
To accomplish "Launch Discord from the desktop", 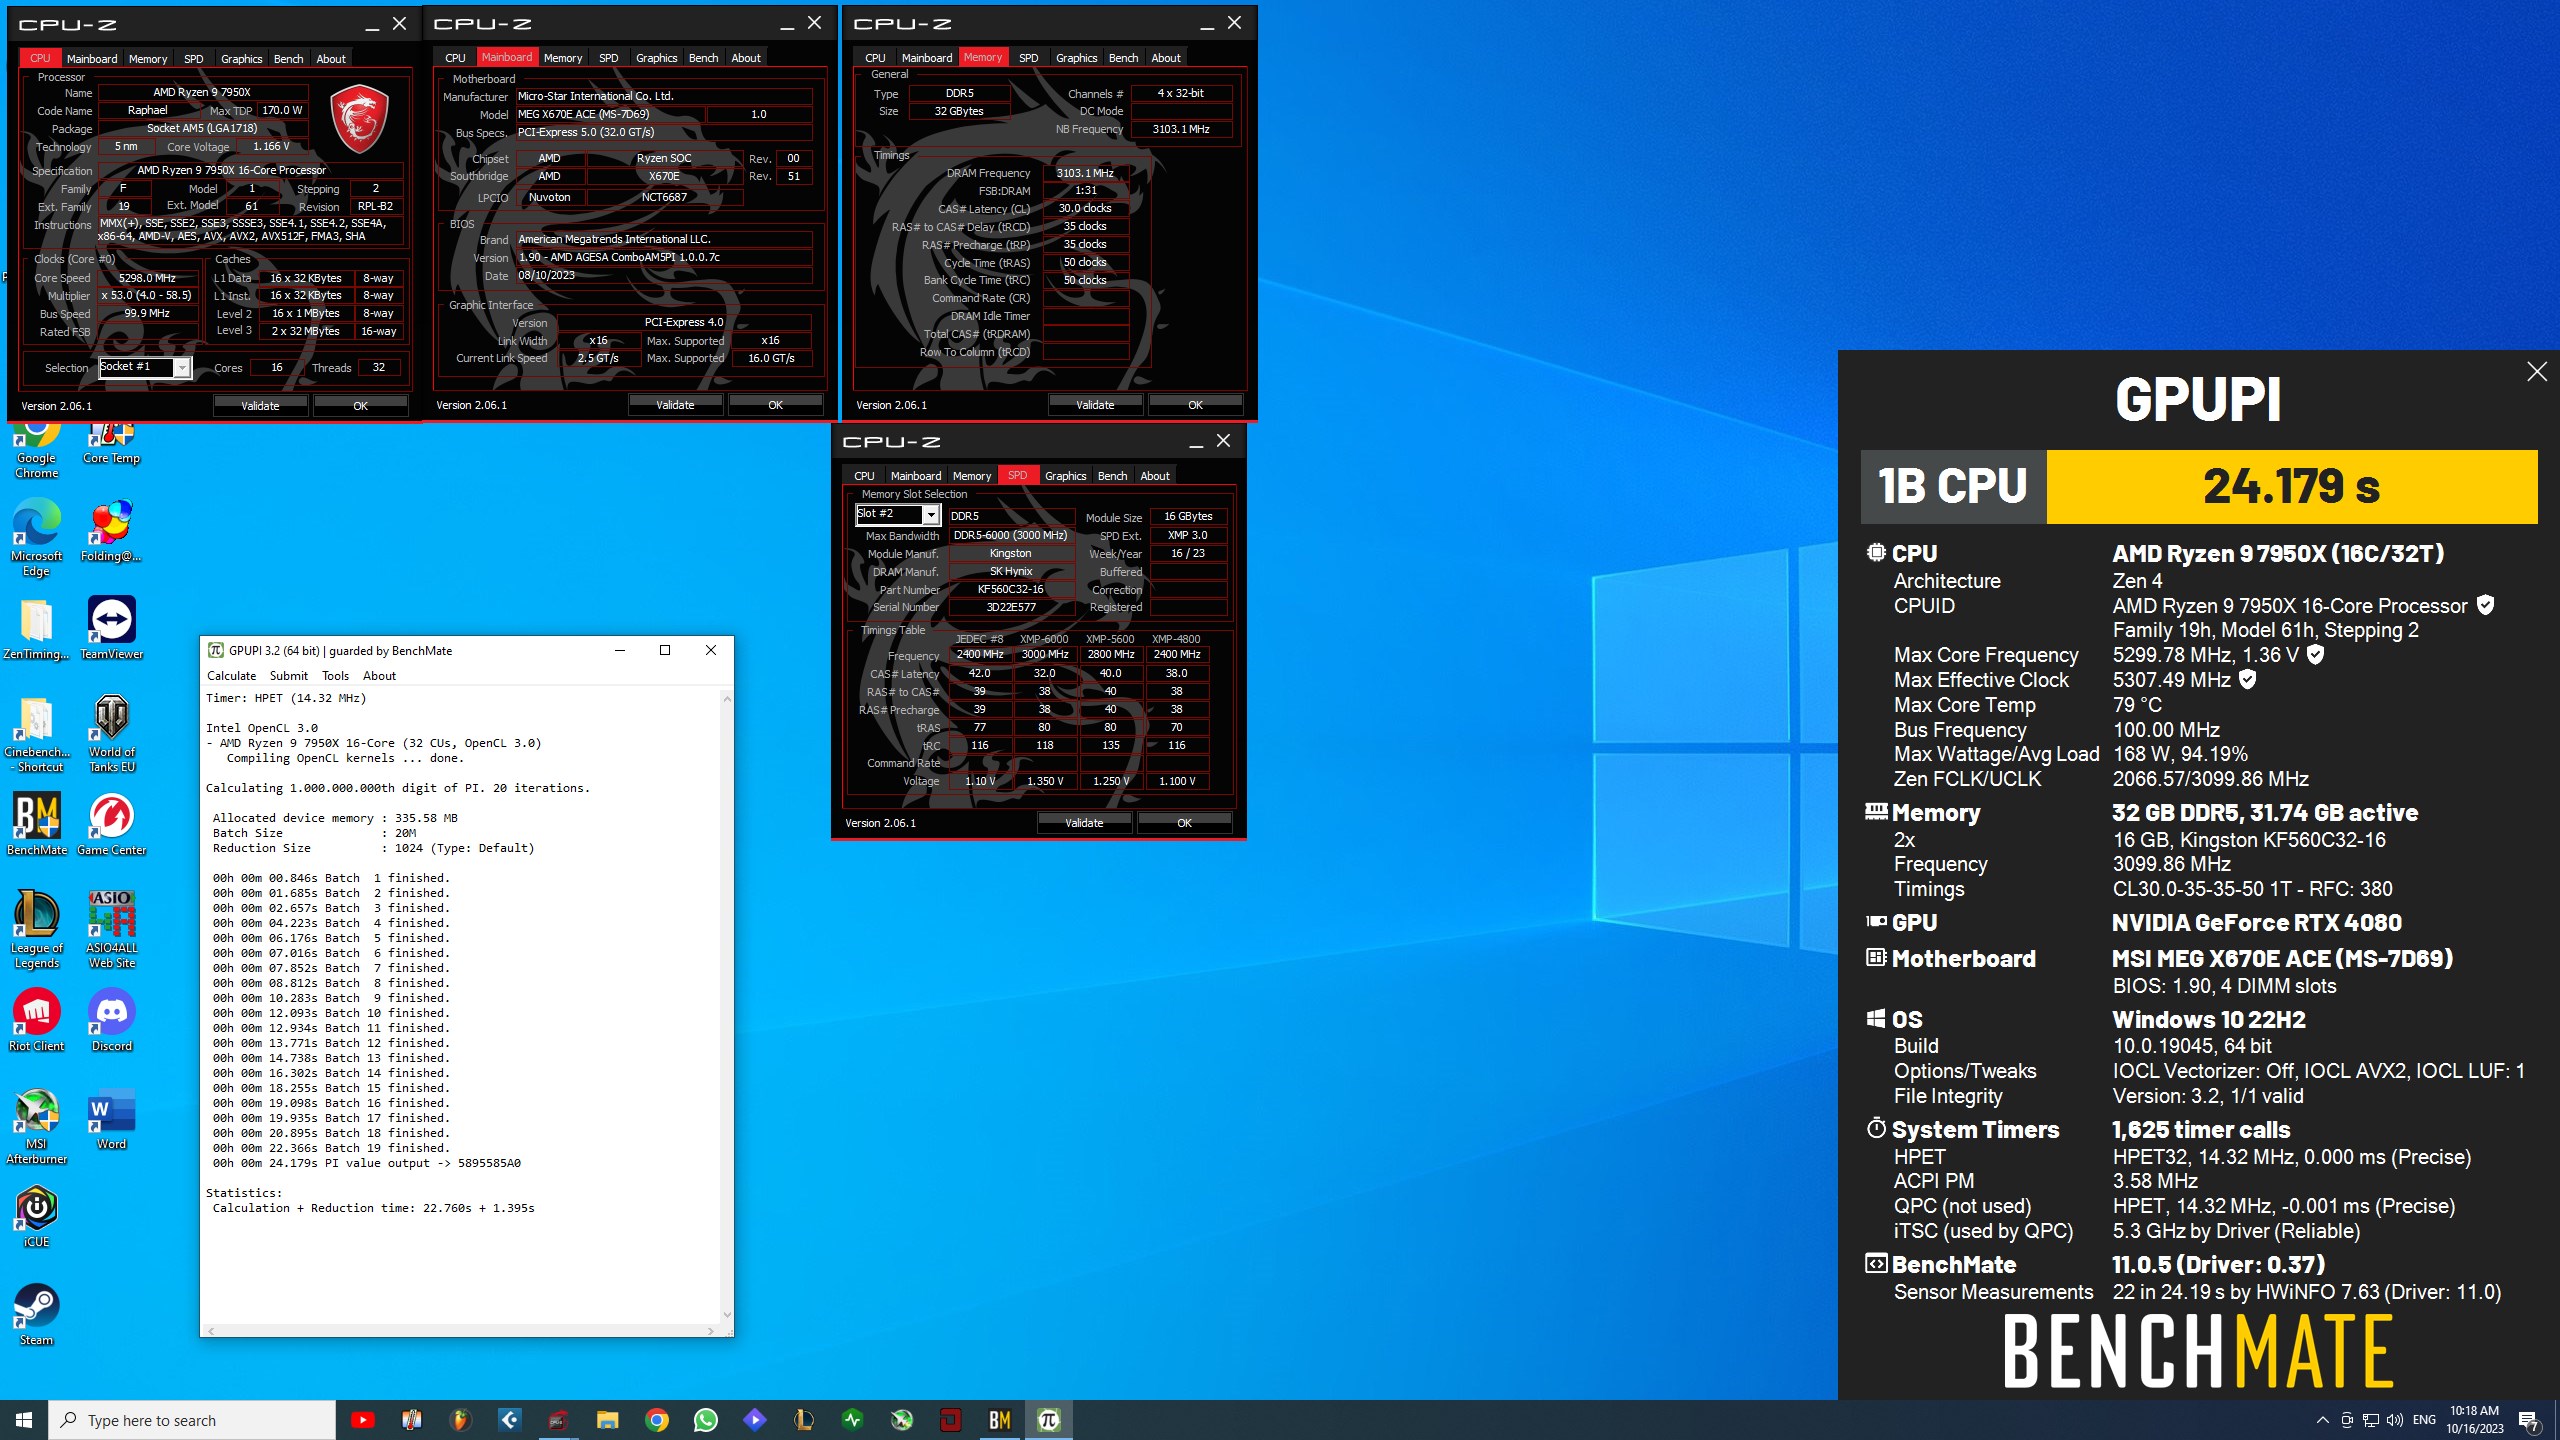I will click(111, 1022).
